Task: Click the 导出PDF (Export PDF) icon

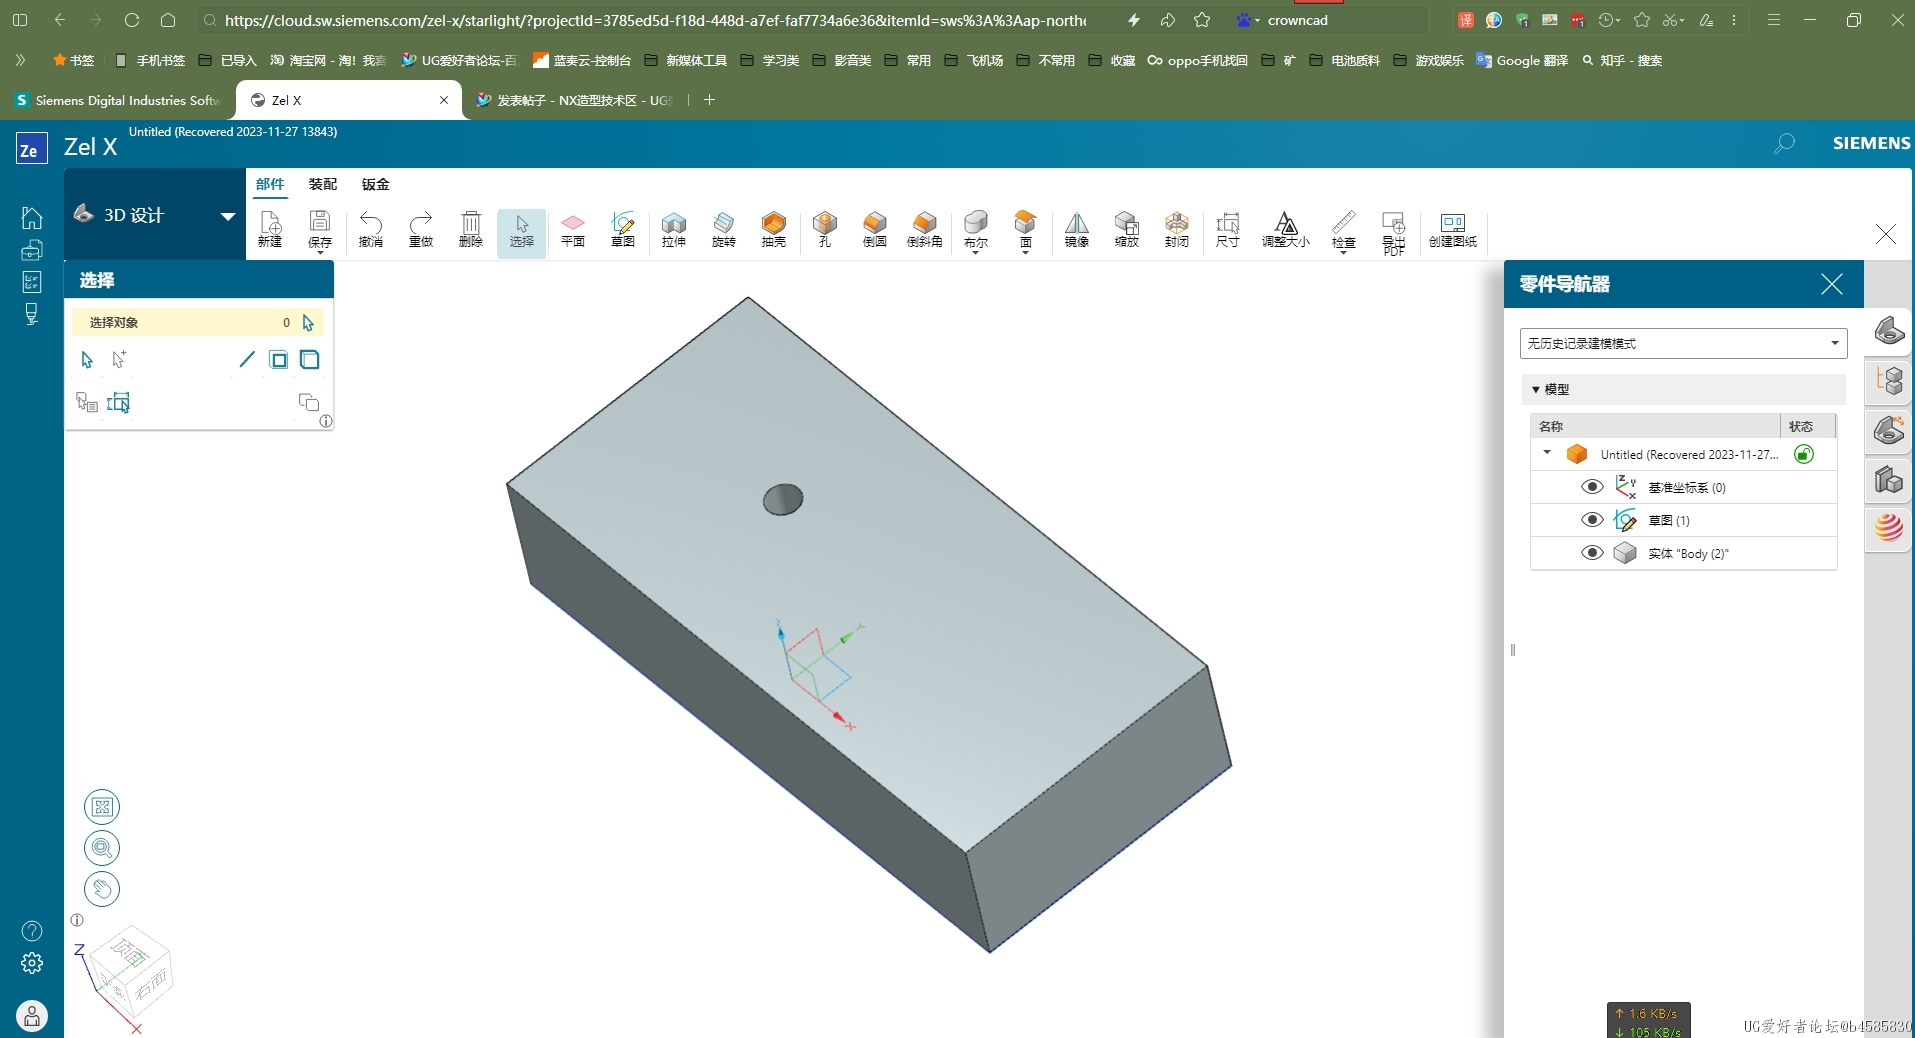Action: tap(1394, 232)
